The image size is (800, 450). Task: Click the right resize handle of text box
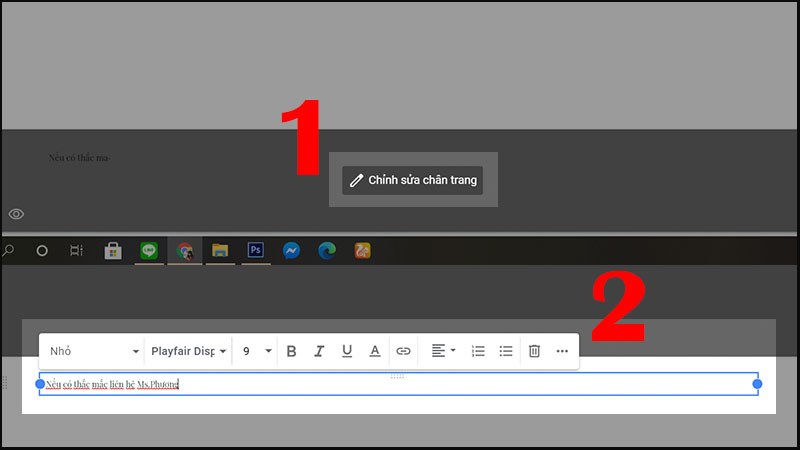(x=757, y=384)
